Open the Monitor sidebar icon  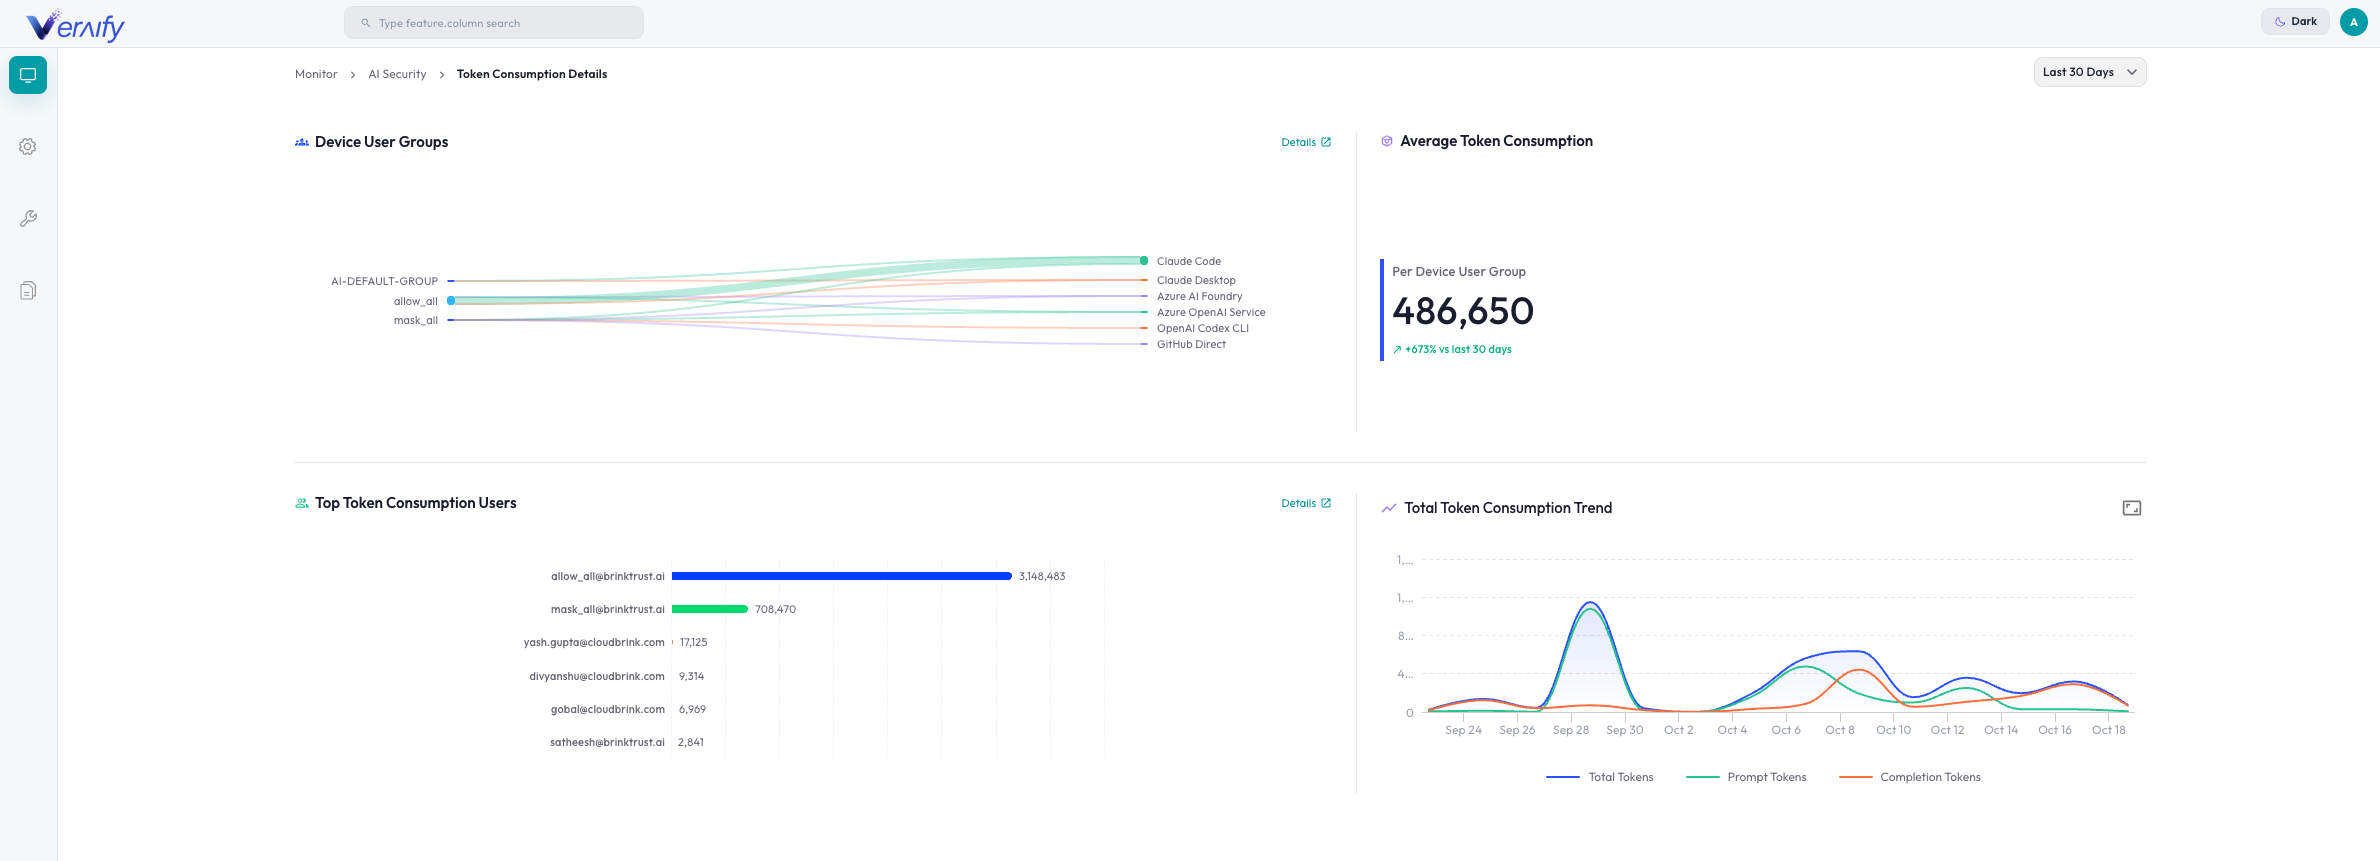[28, 75]
